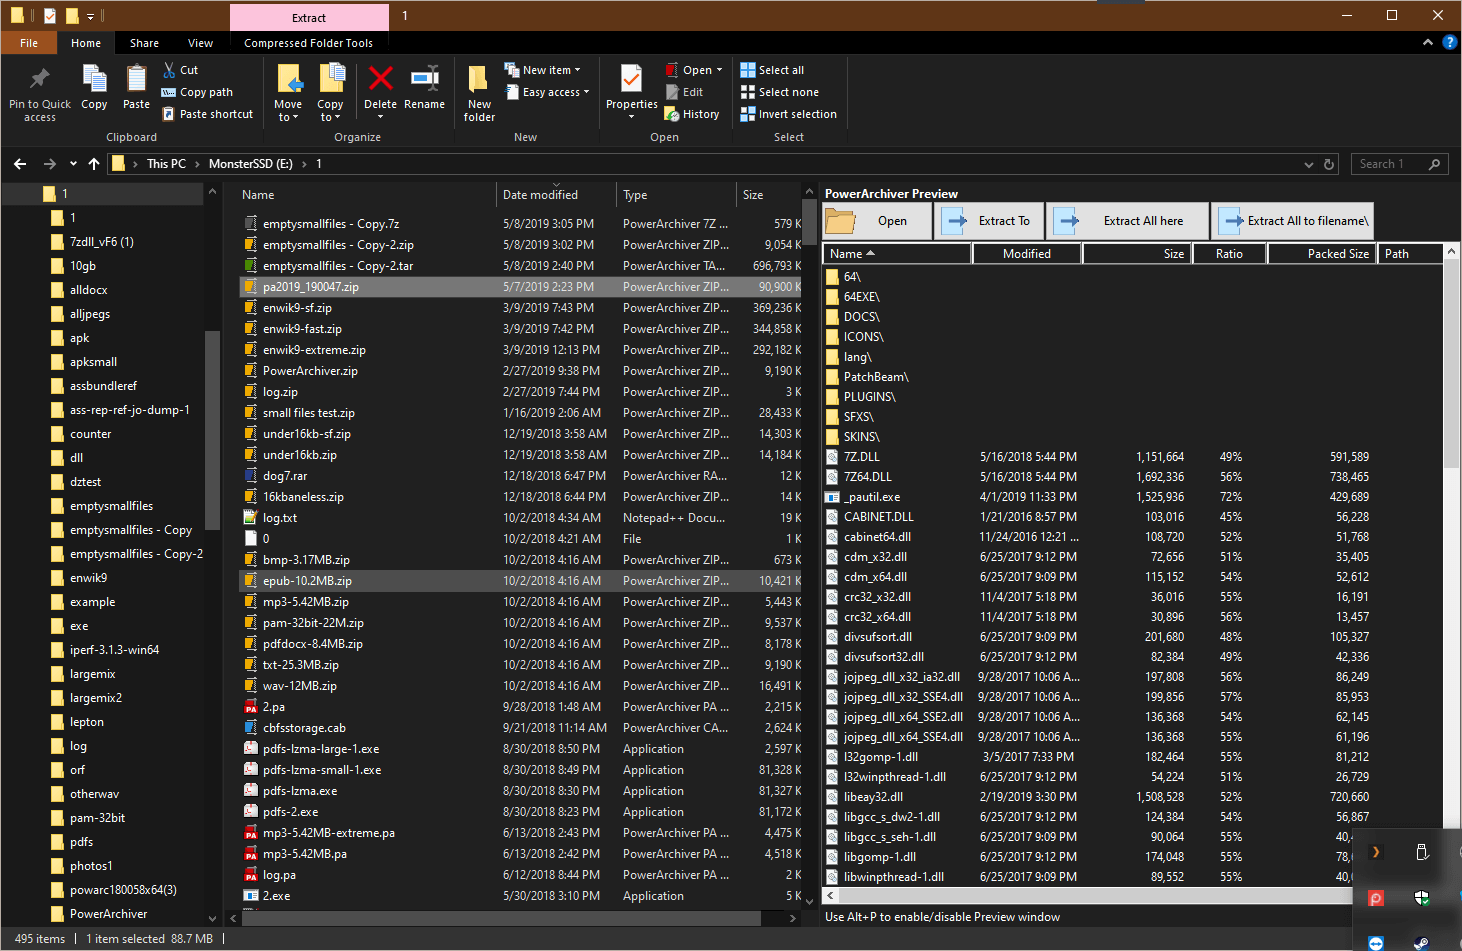Select the enwik9-extreme.zip file
The height and width of the screenshot is (951, 1462).
pos(521,350)
